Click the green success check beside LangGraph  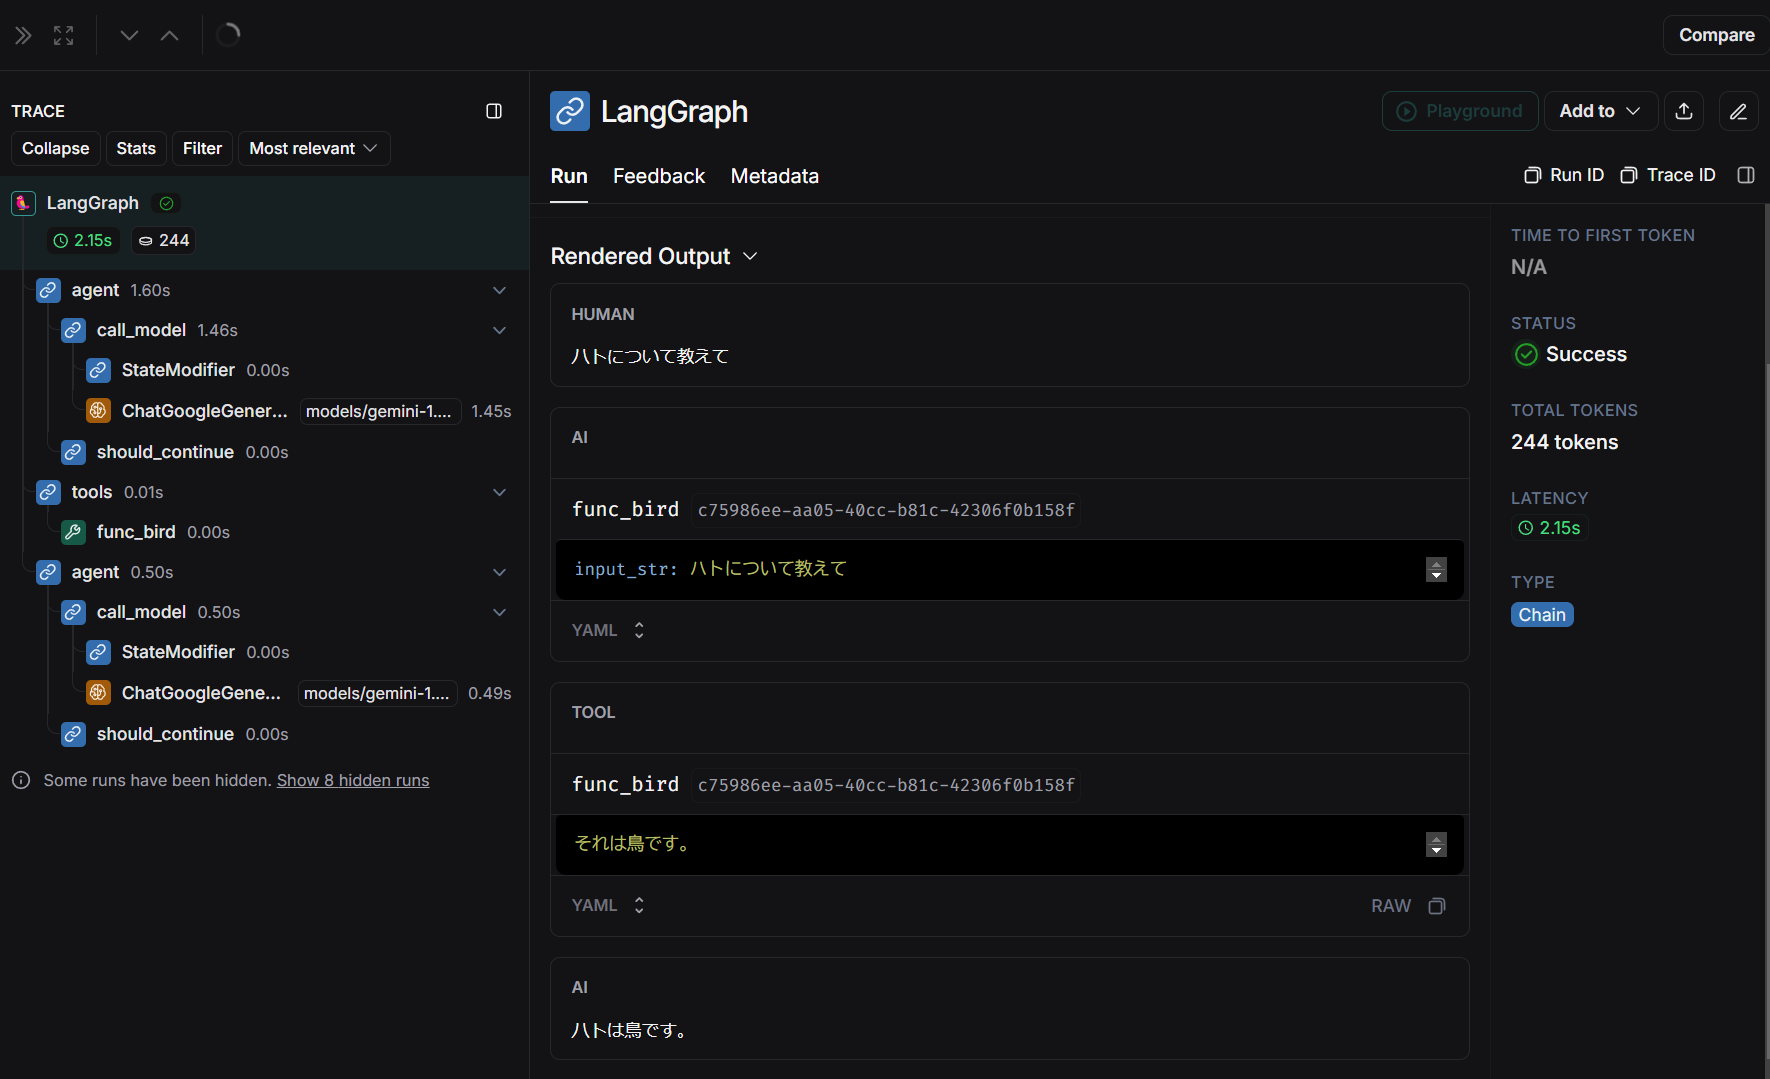[x=167, y=203]
